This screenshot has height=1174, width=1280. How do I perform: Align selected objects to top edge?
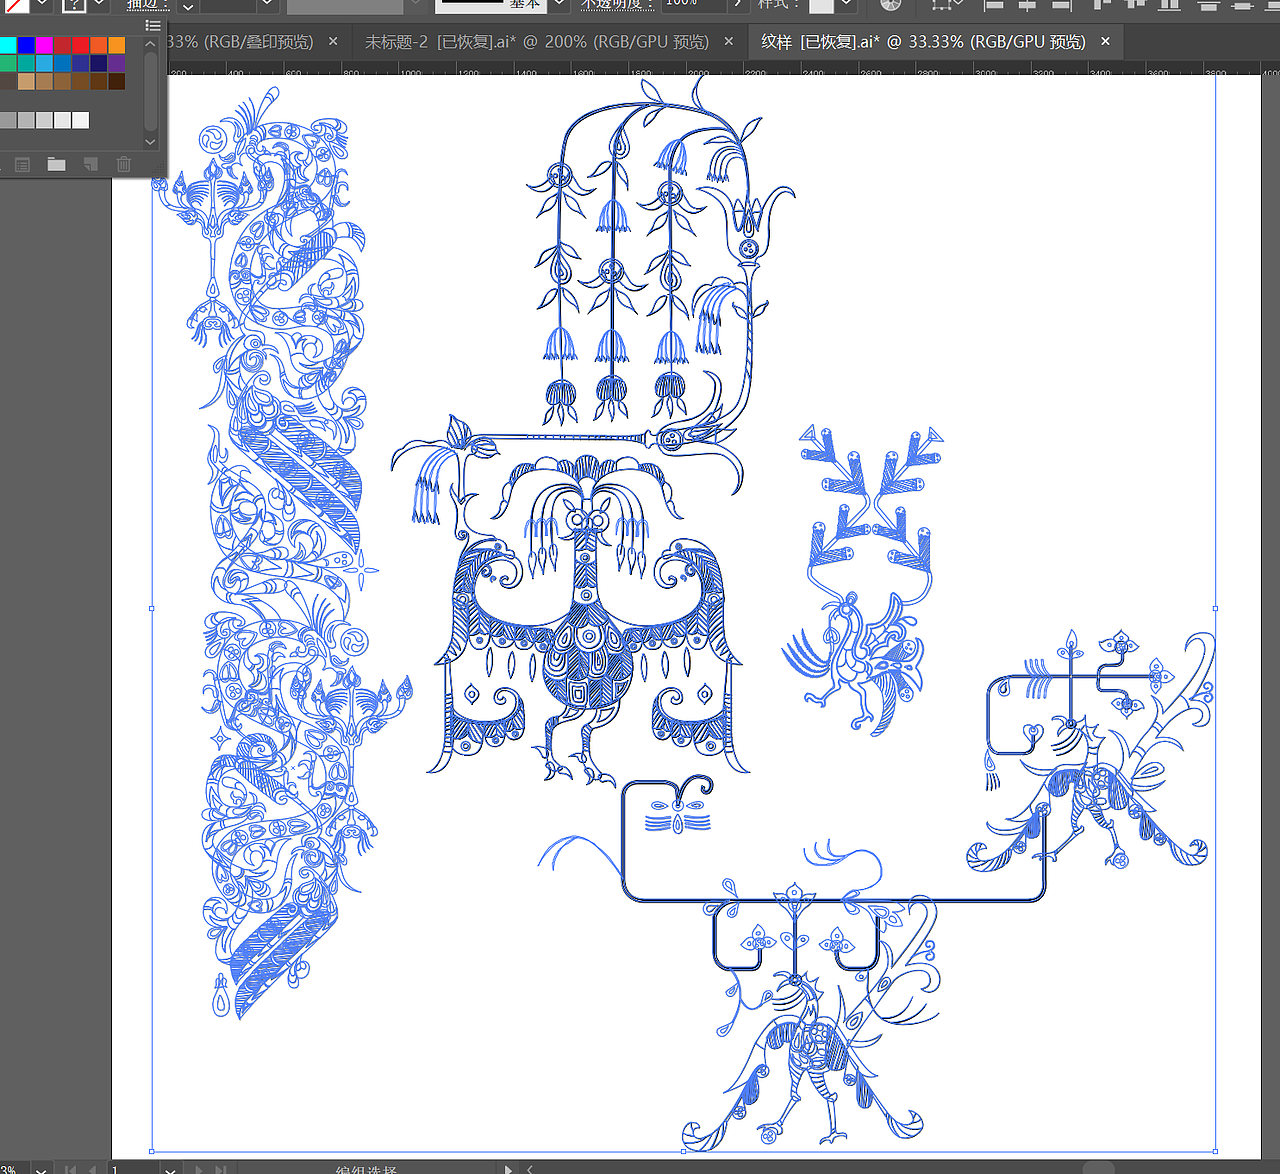[1102, 5]
